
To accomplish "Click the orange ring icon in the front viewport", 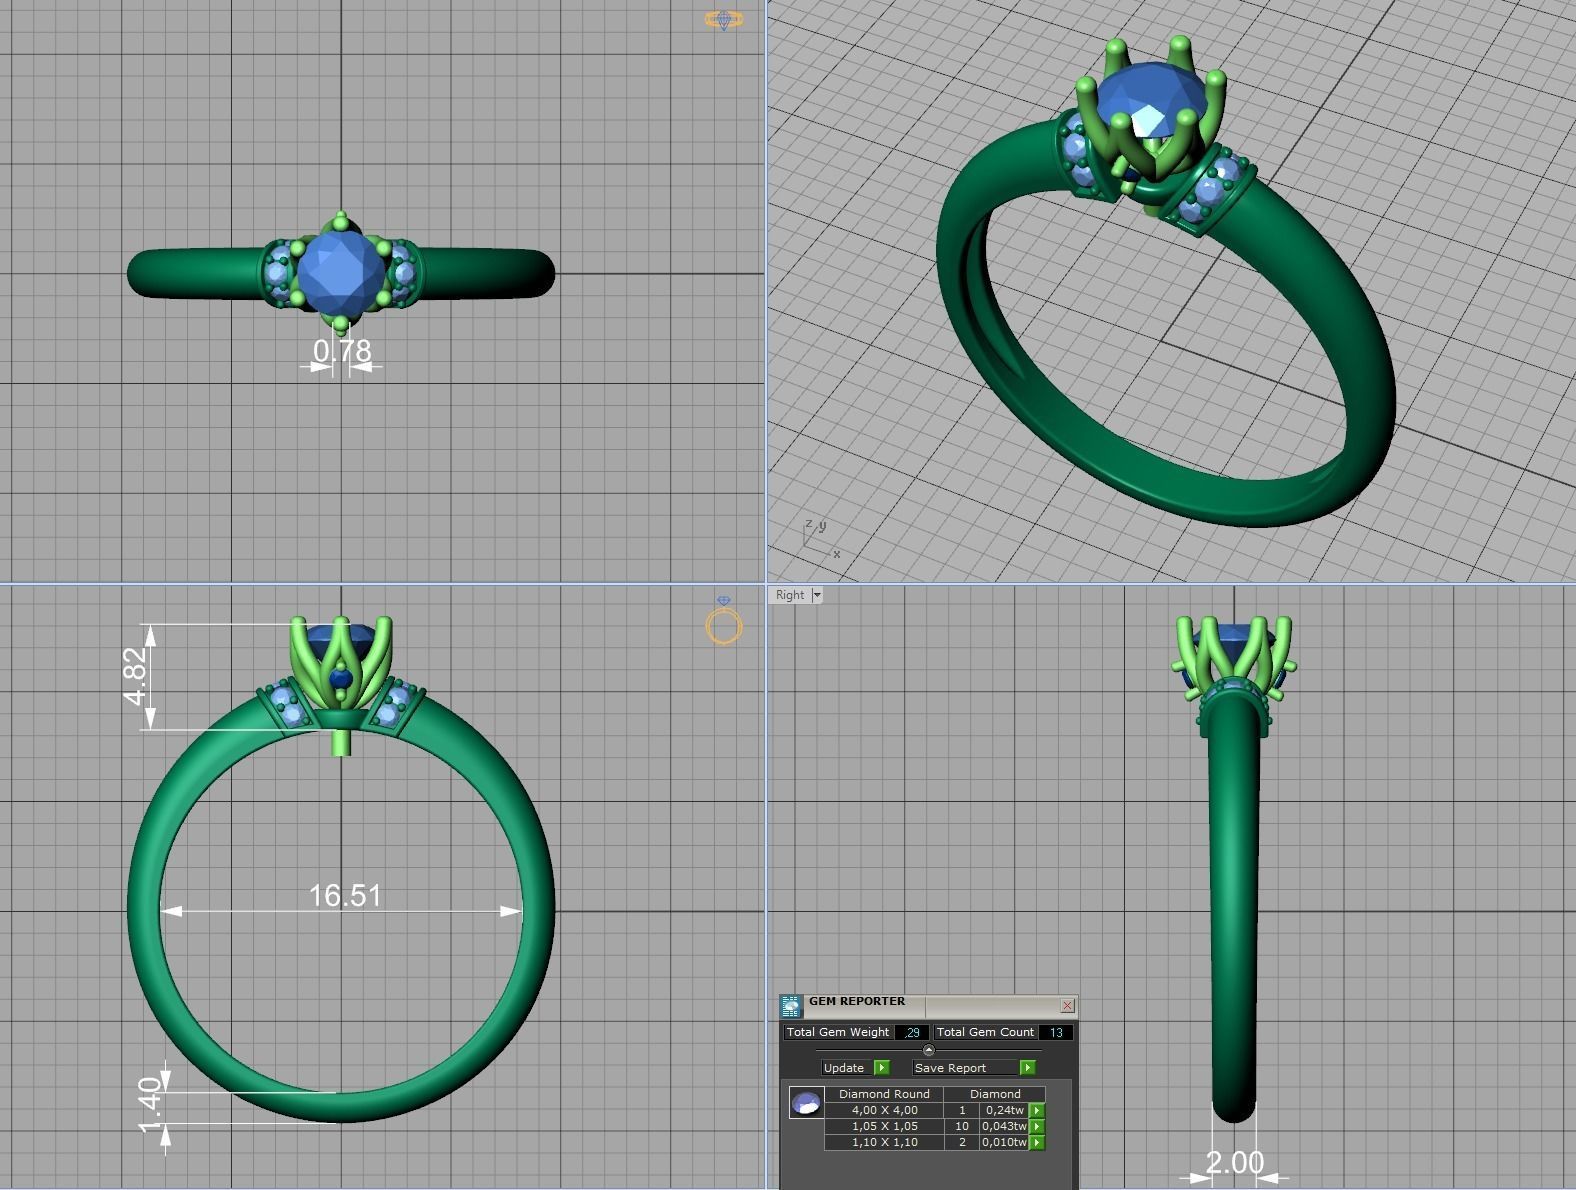I will [x=724, y=623].
